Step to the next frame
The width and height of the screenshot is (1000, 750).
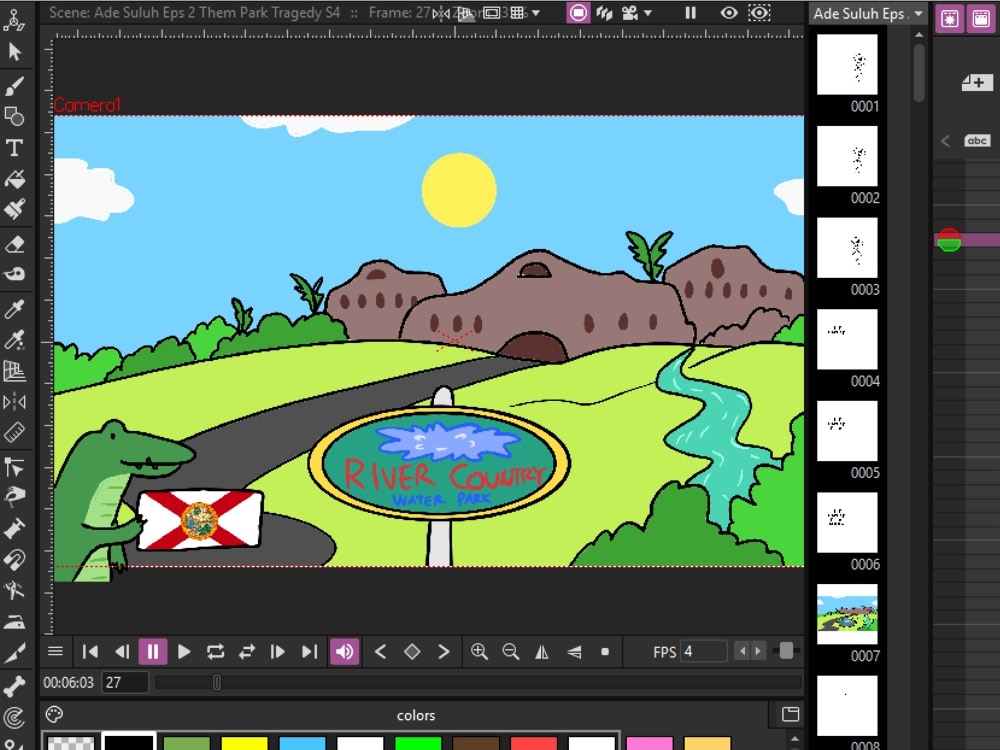[x=277, y=651]
